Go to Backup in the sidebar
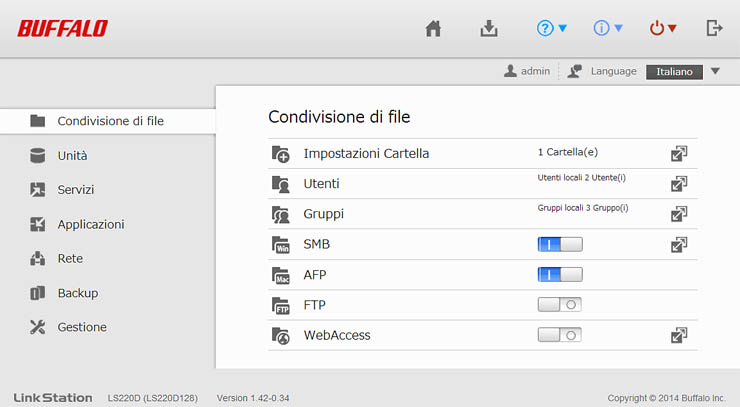This screenshot has width=740, height=407. pos(77,293)
